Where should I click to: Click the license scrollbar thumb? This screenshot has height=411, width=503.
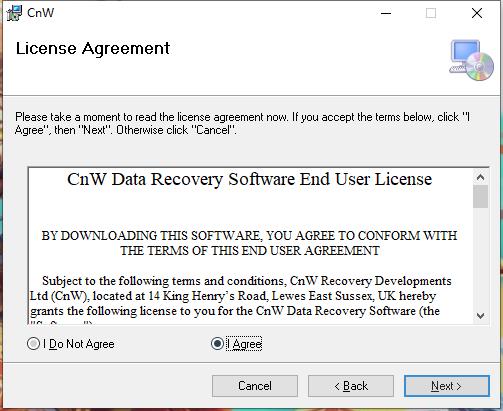point(480,197)
